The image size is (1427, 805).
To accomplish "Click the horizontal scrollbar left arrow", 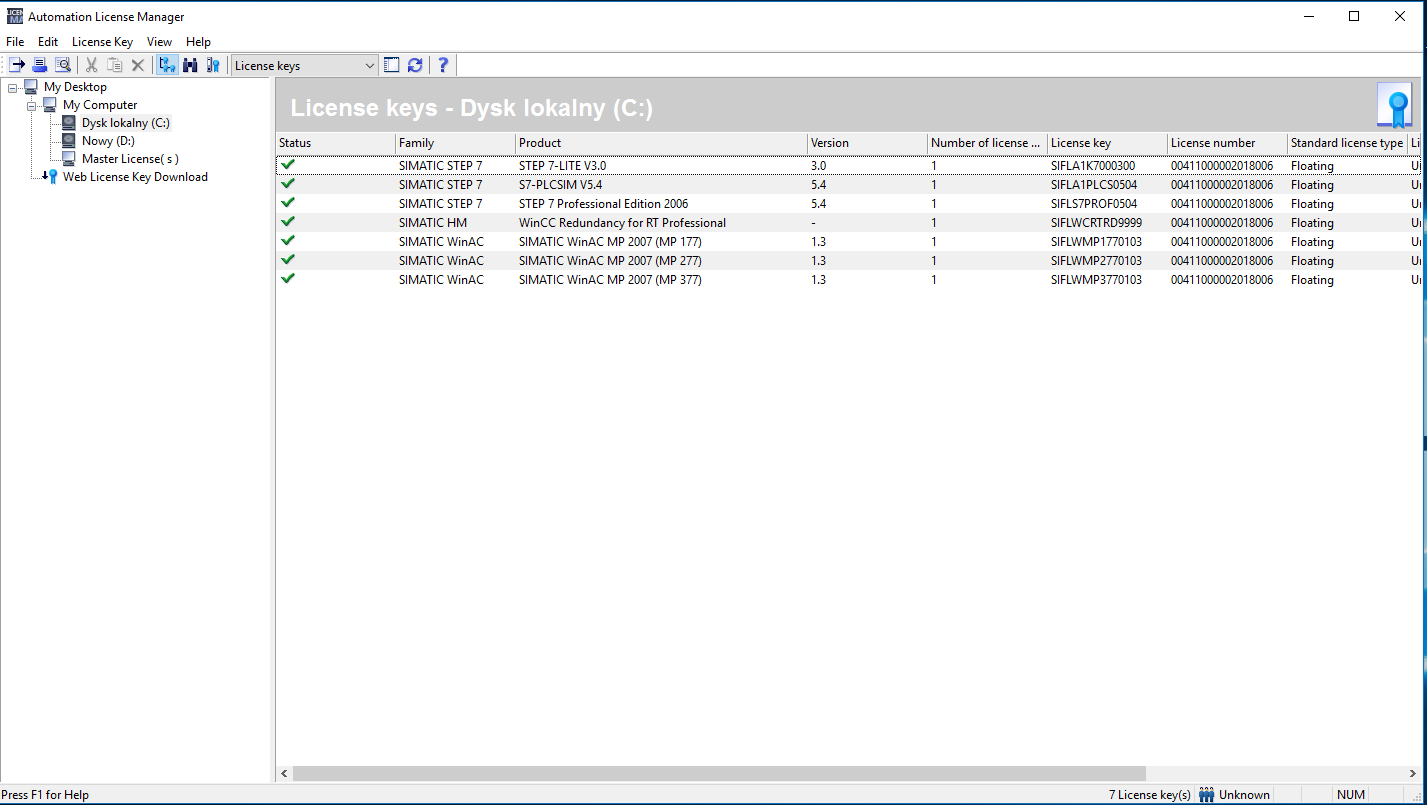I will click(x=284, y=774).
